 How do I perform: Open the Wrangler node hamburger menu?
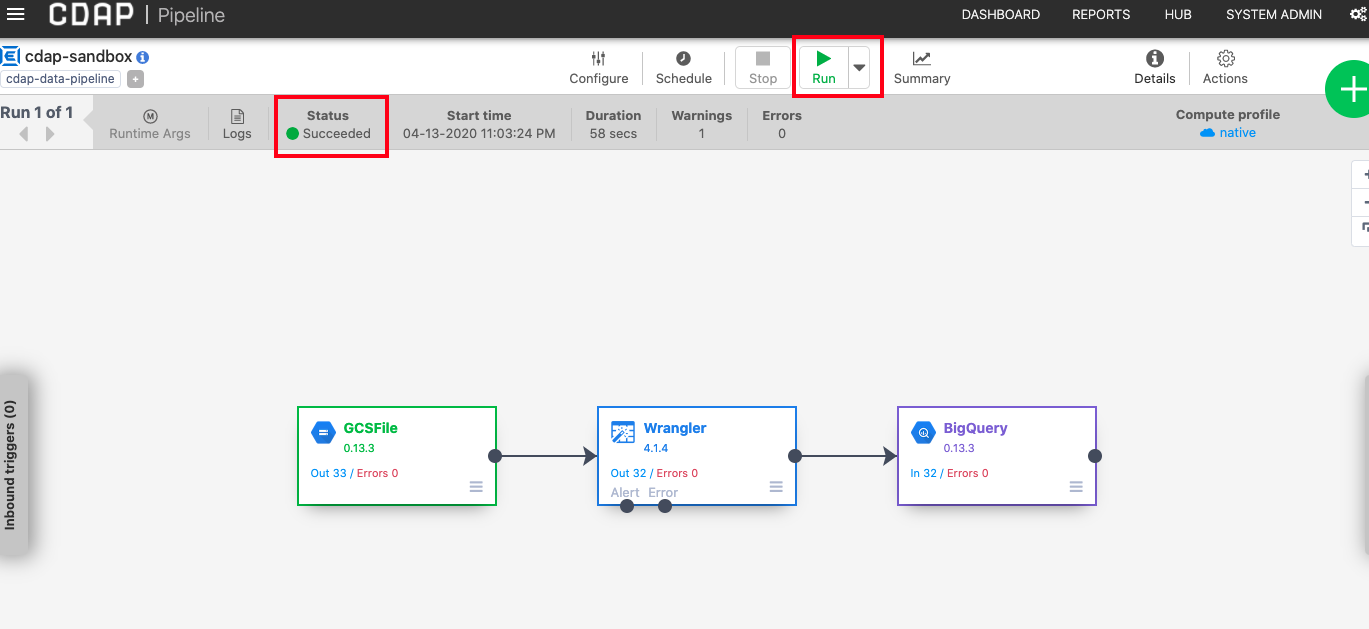coord(776,487)
